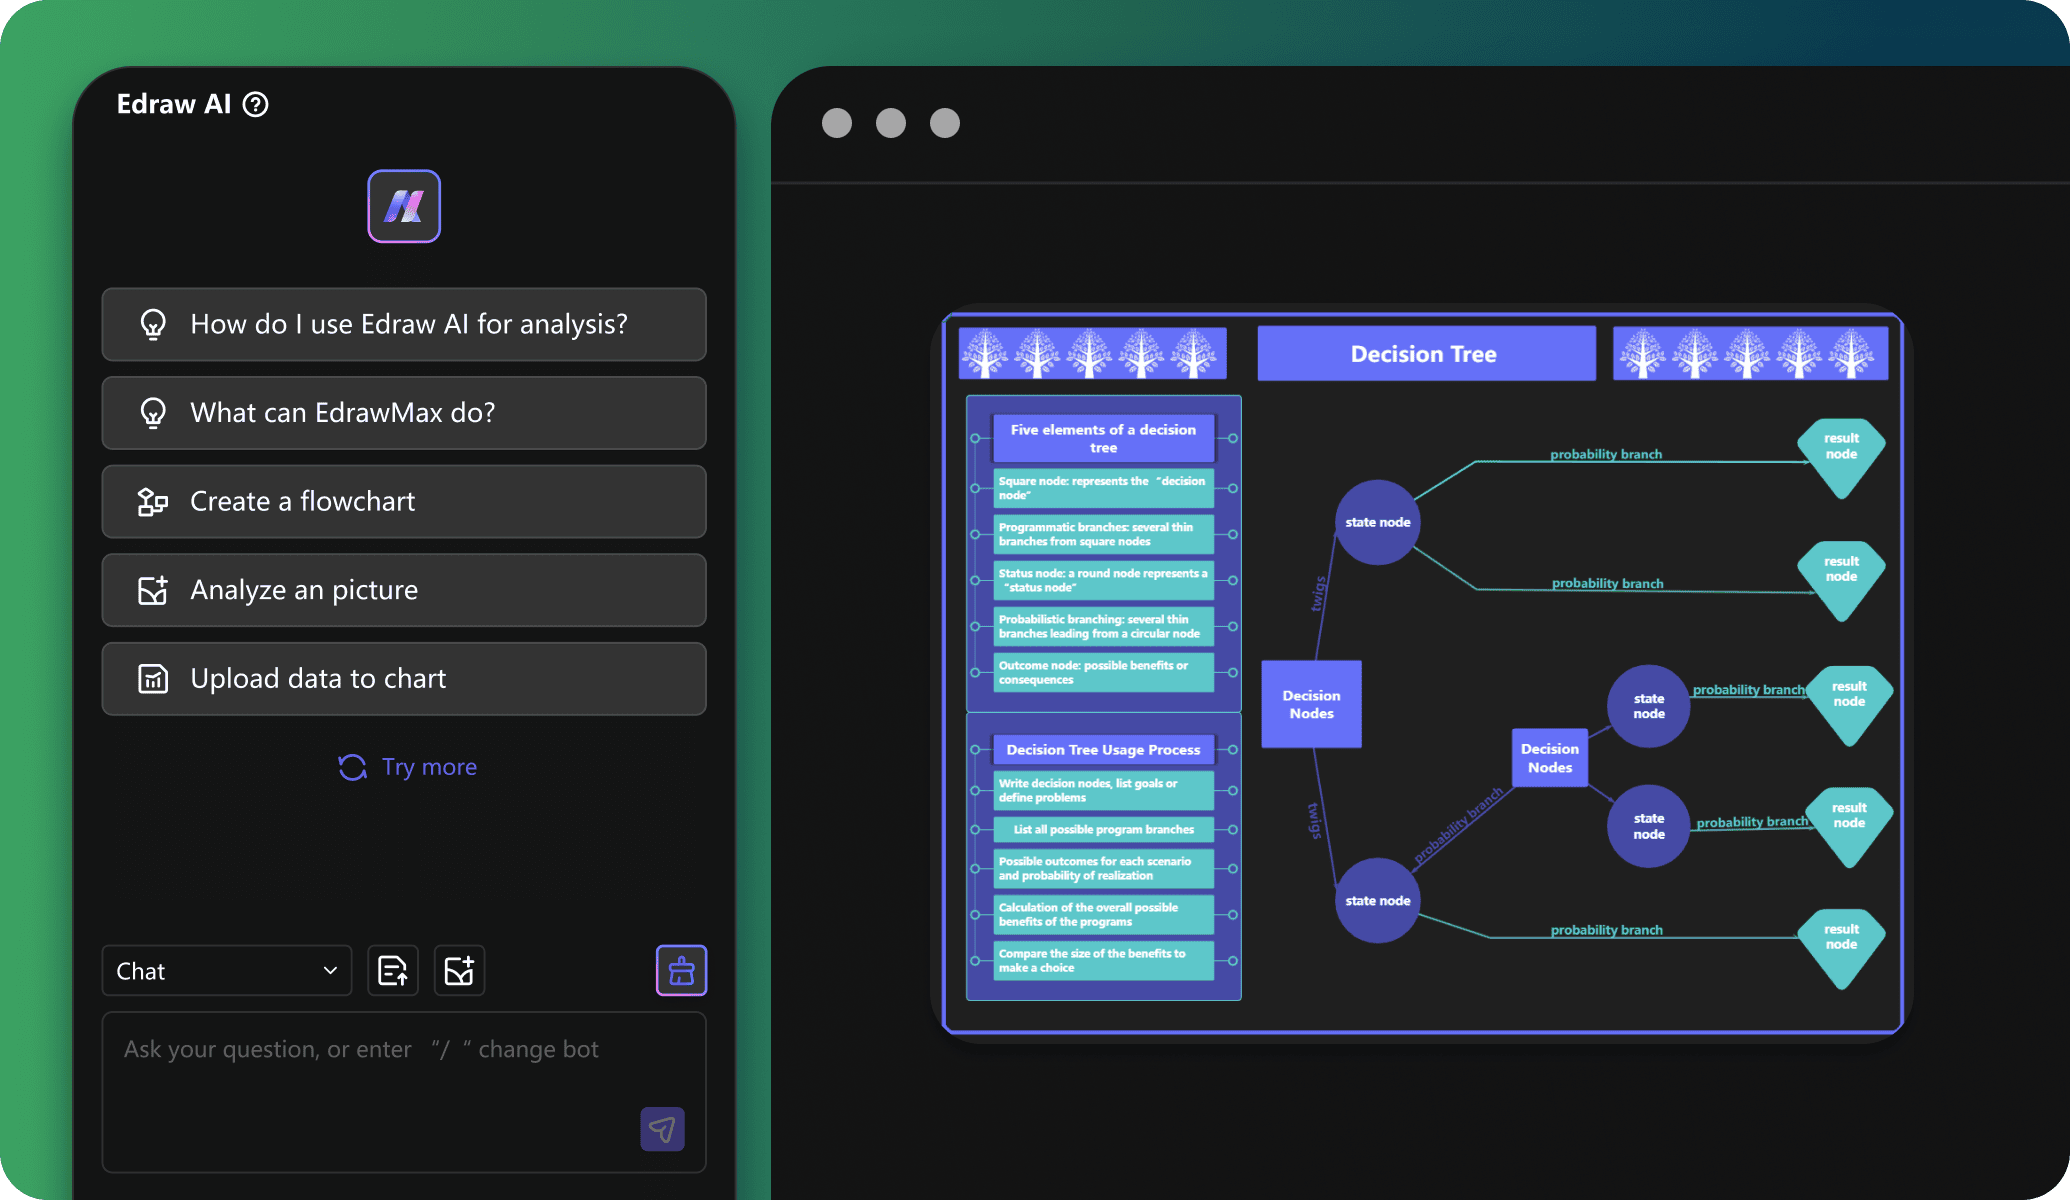
Task: Choose 'What can EdrawMax do?' suggestion
Action: tap(404, 413)
